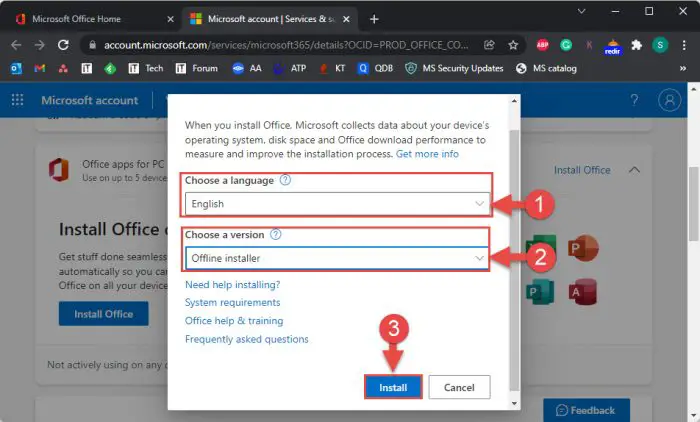Open the Microsoft app launcher grid
700x422 pixels.
pos(17,100)
